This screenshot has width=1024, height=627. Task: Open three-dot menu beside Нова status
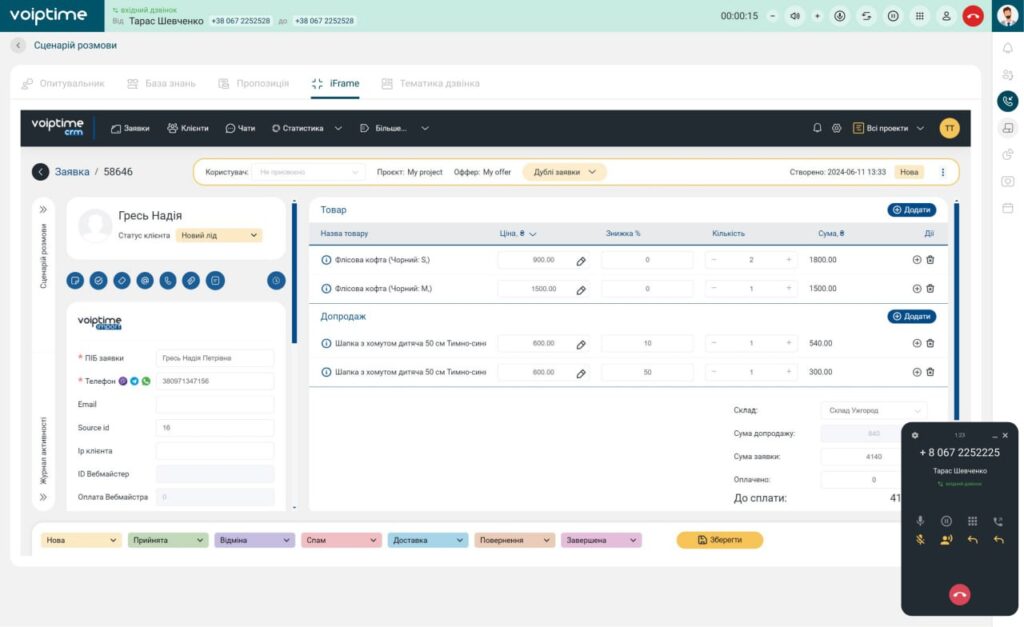942,172
